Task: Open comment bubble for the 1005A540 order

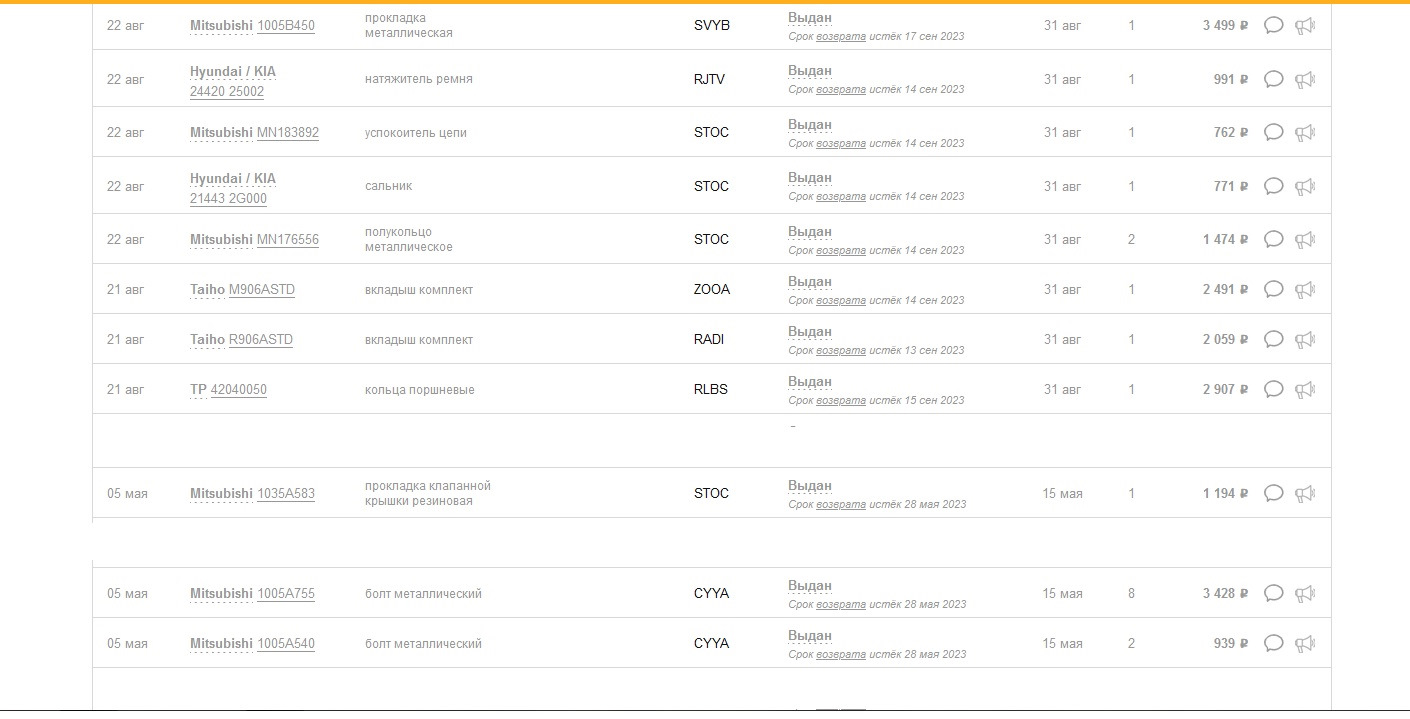Action: coord(1273,643)
